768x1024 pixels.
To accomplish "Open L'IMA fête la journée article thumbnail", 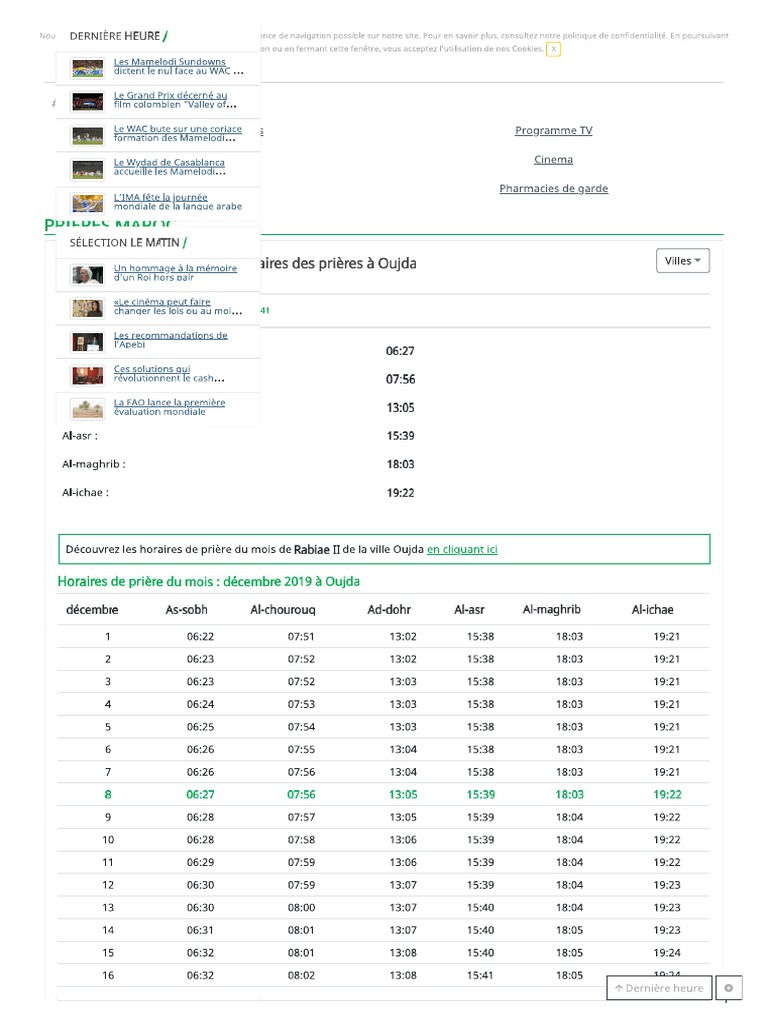I will tap(88, 203).
